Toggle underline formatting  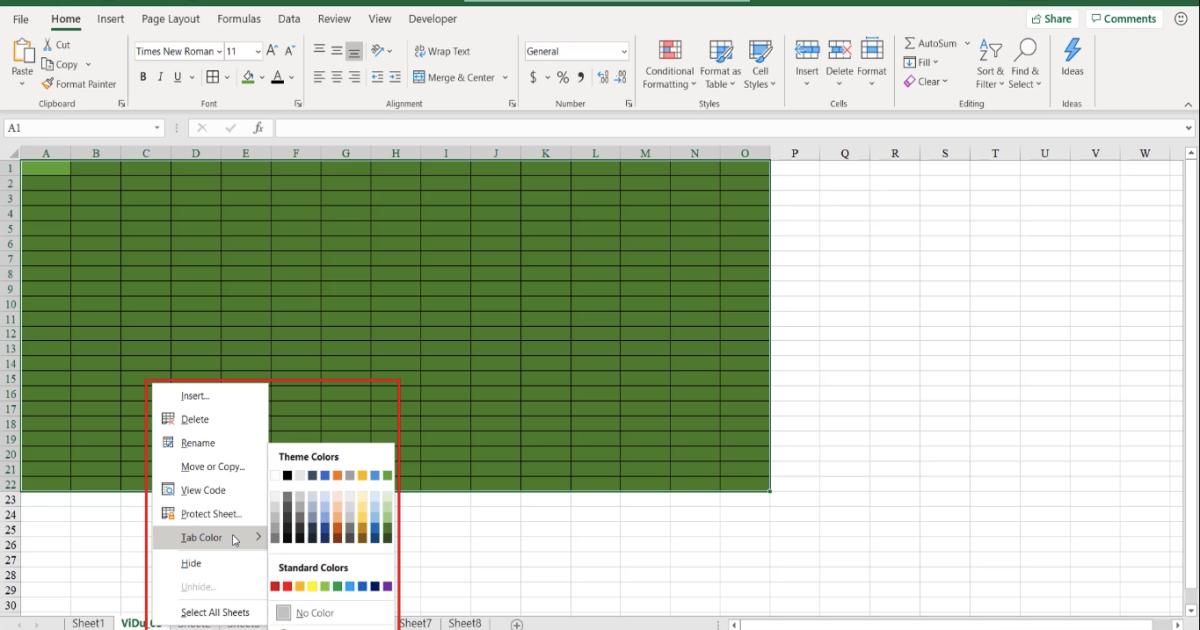click(176, 76)
